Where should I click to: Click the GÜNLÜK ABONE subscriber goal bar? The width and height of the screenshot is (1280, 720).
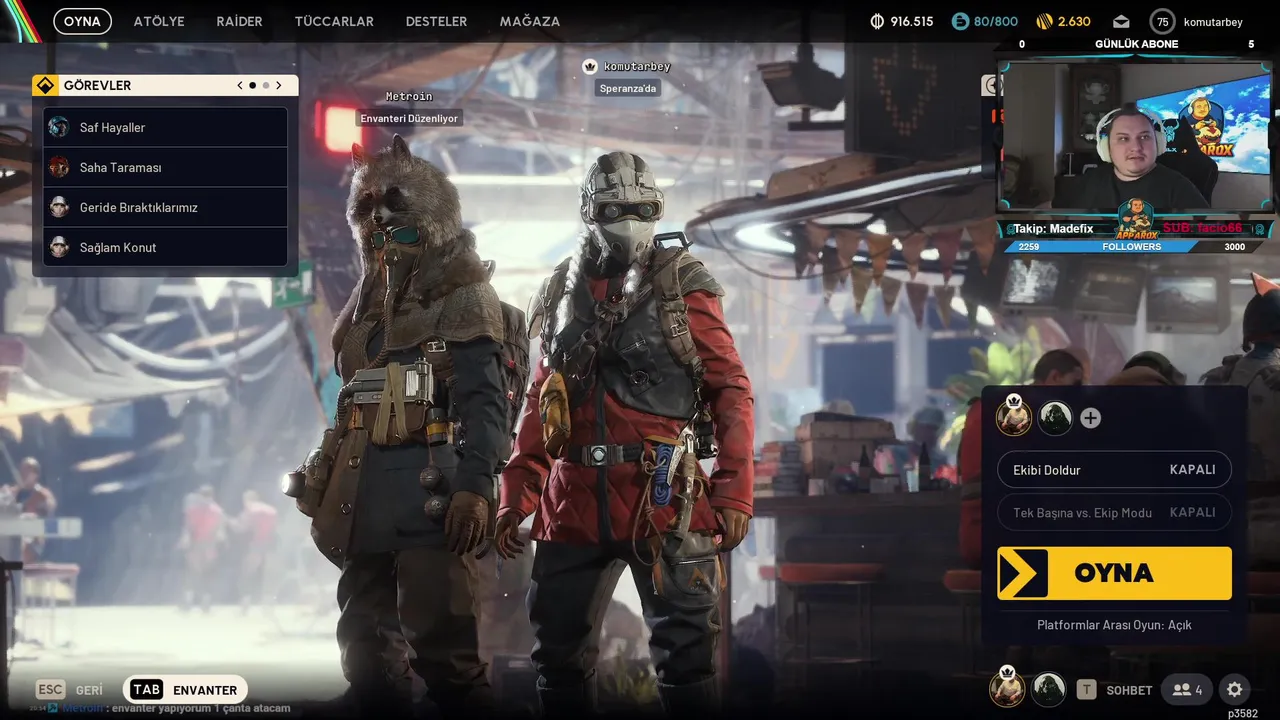[x=1136, y=44]
